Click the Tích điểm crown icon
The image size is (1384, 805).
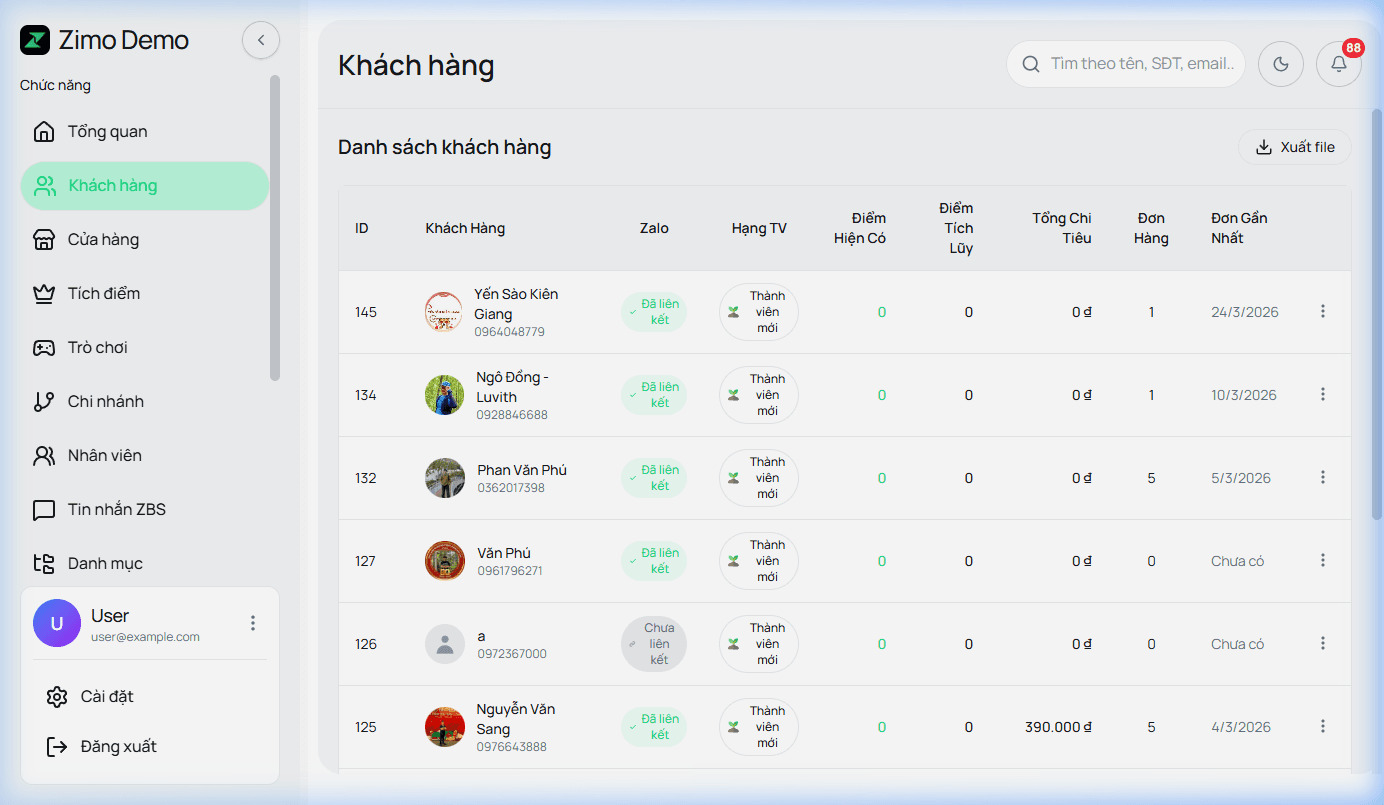(43, 294)
